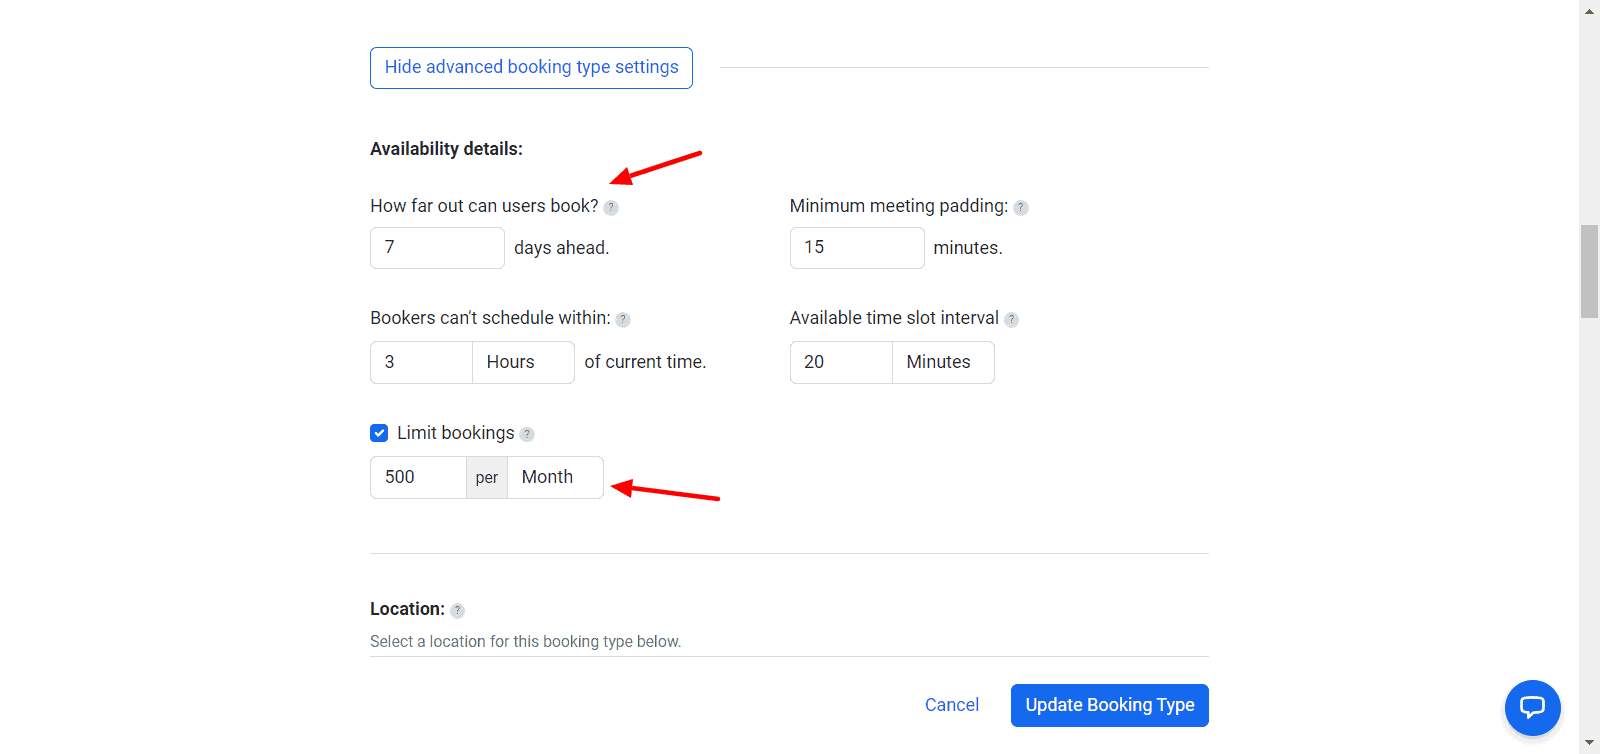The image size is (1600, 754).
Task: Click the booking limit field showing 500
Action: point(418,477)
